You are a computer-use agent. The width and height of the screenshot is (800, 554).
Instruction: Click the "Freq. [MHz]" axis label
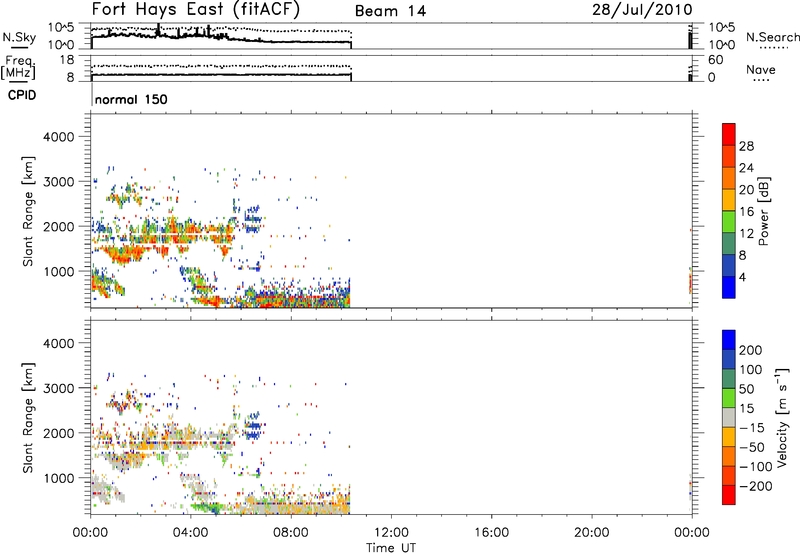(x=18, y=68)
